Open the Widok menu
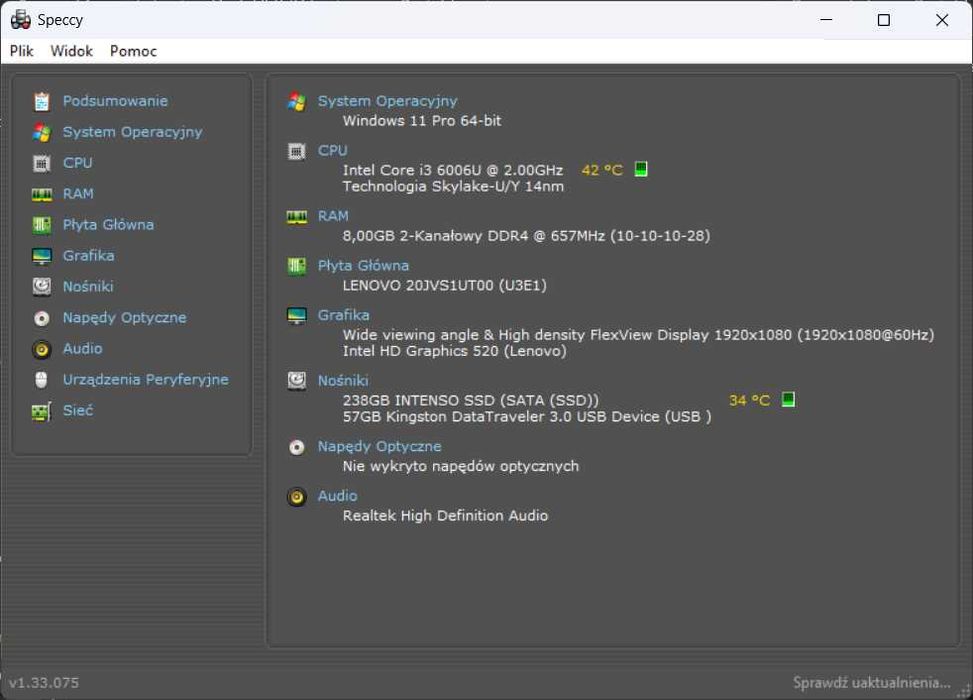 [x=71, y=51]
